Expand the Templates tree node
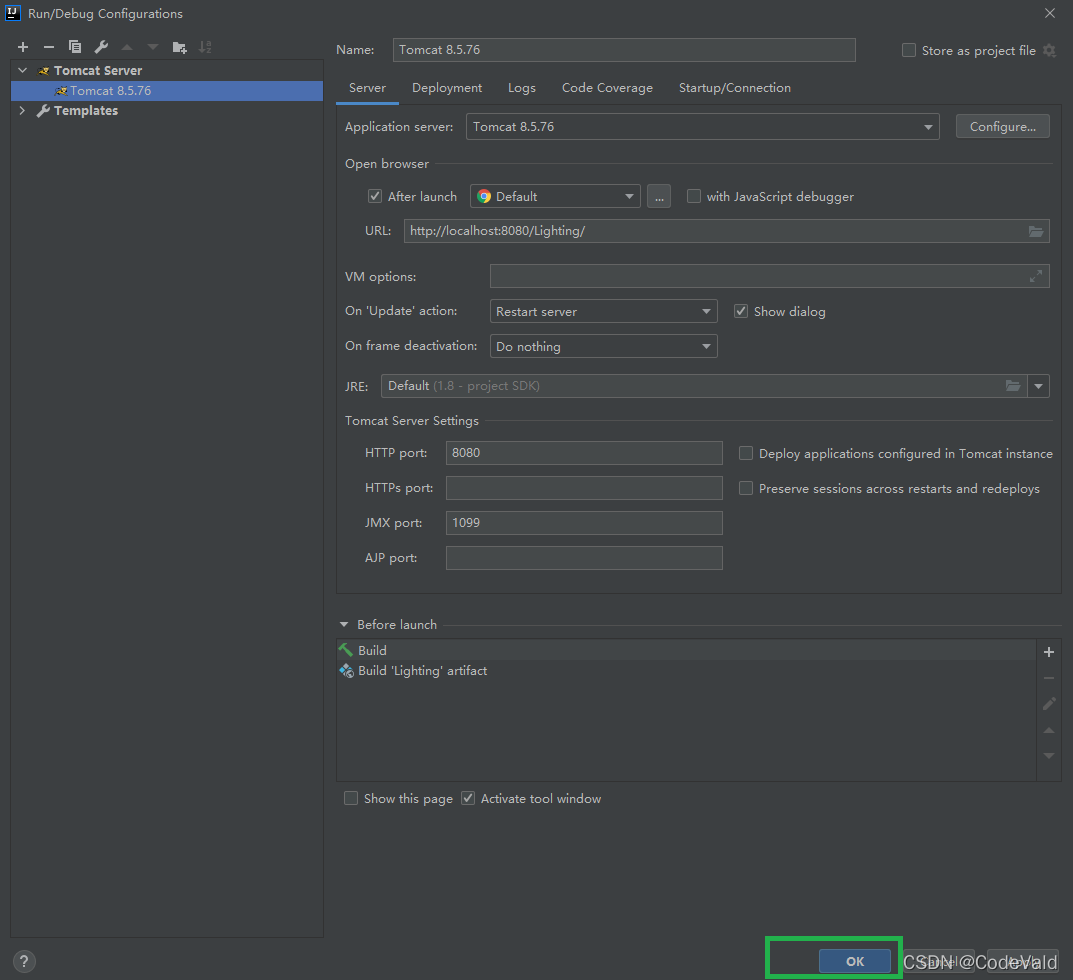The image size is (1073, 980). (x=23, y=110)
